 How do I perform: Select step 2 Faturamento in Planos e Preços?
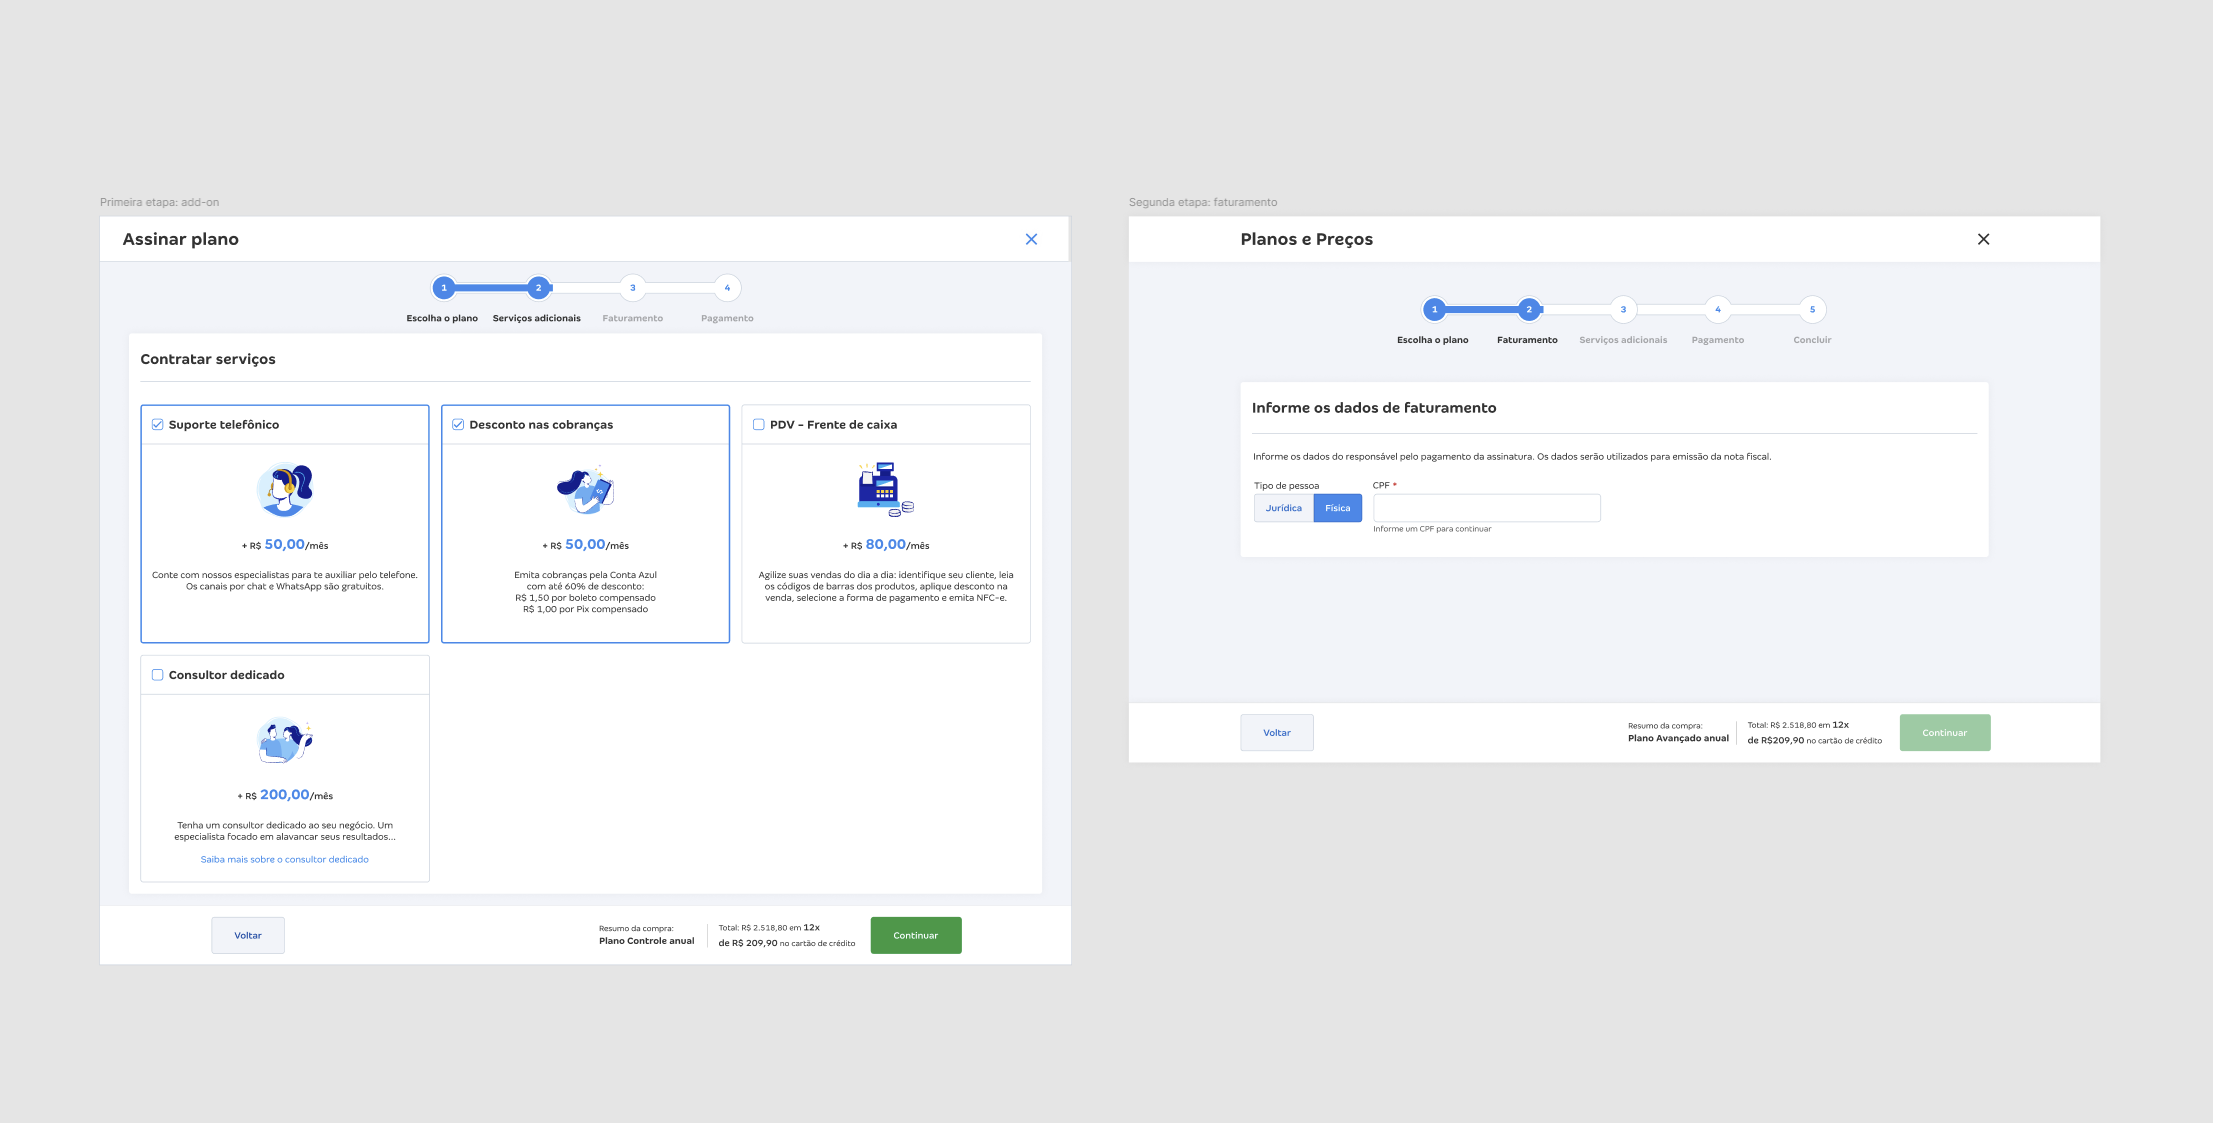click(1528, 310)
